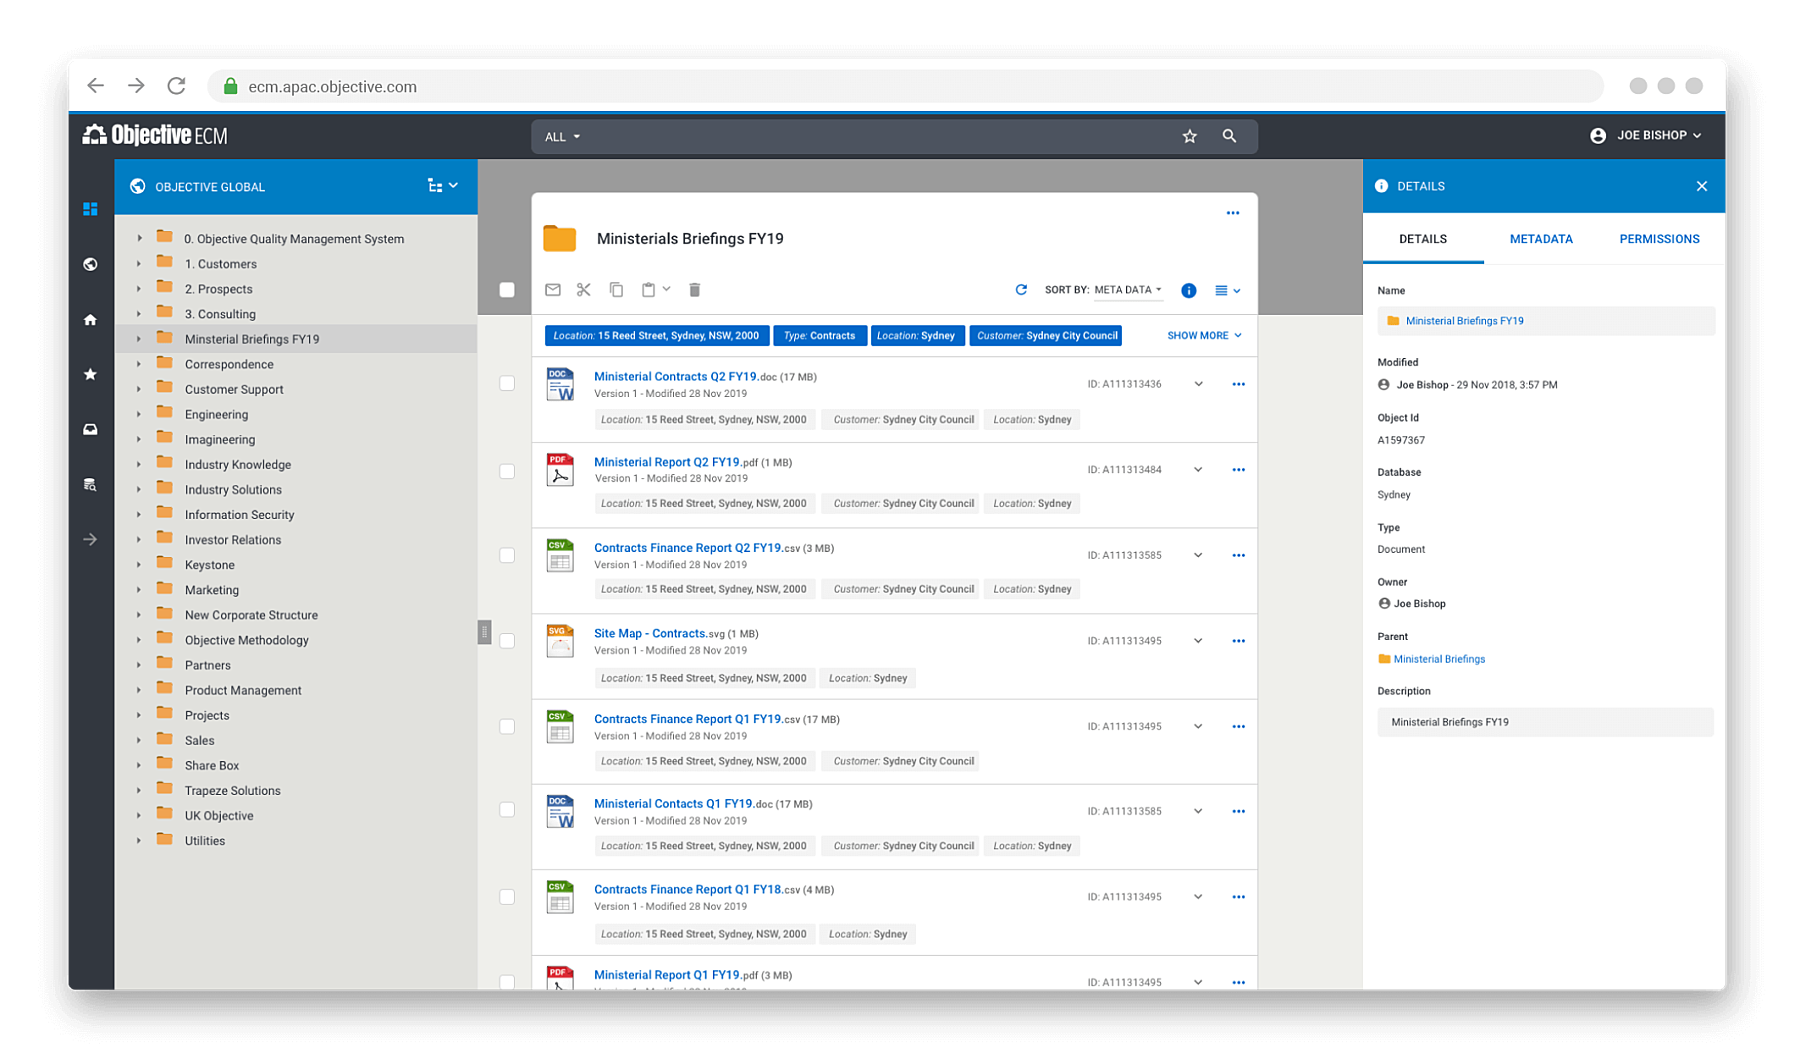Click the Description text field
Image resolution: width=1800 pixels, height=1059 pixels.
point(1545,722)
